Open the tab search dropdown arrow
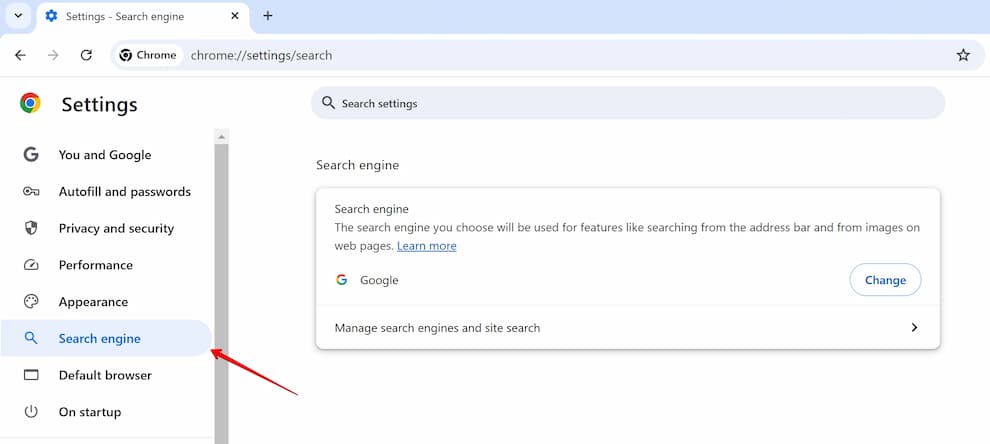Screen dimensions: 990x444 [18, 16]
